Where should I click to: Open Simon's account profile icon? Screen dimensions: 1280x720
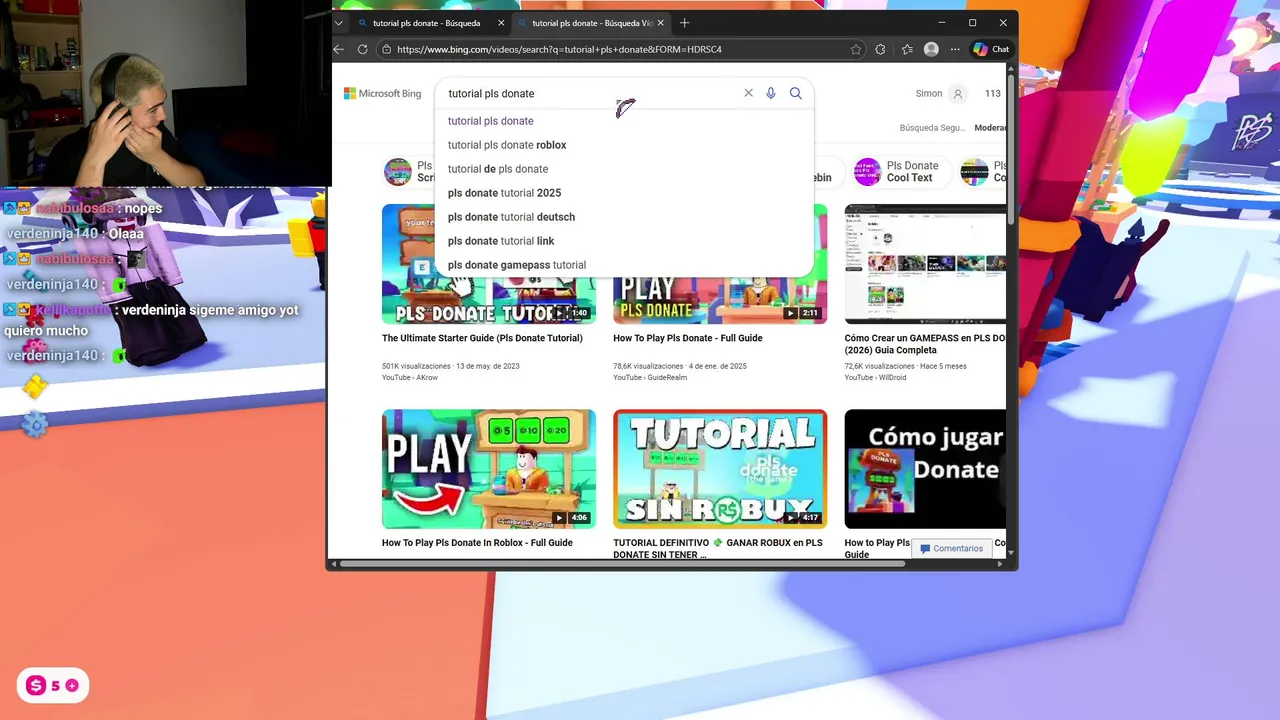click(957, 93)
